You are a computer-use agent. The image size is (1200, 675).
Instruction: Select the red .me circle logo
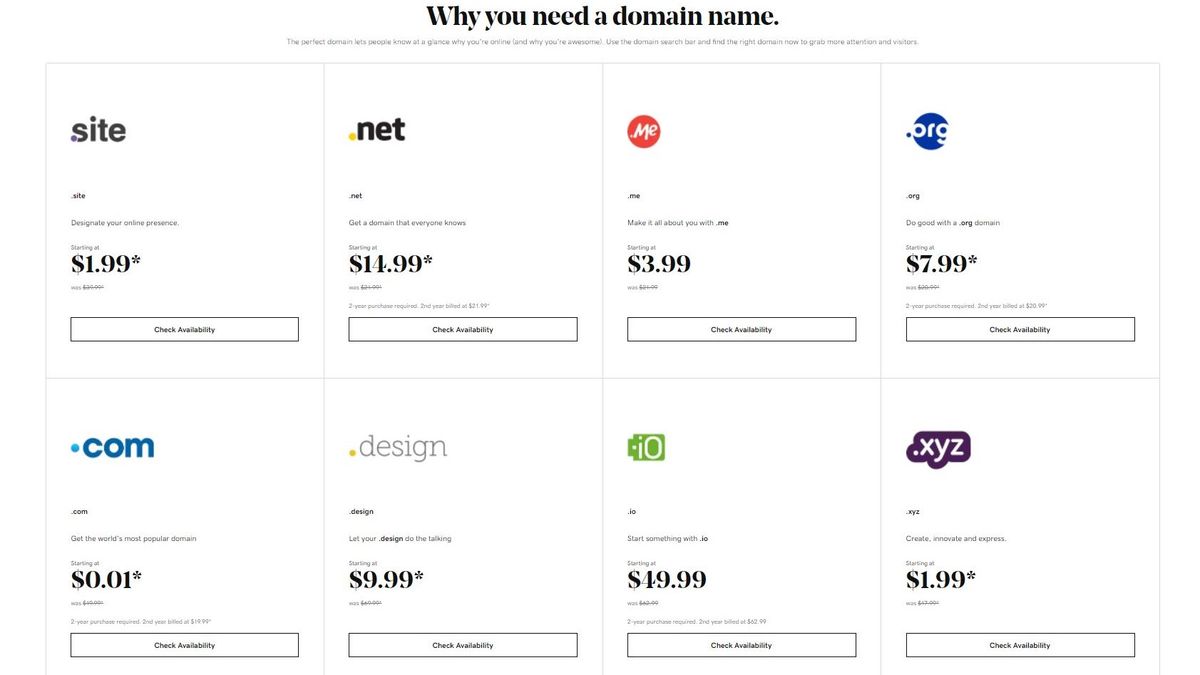(644, 131)
